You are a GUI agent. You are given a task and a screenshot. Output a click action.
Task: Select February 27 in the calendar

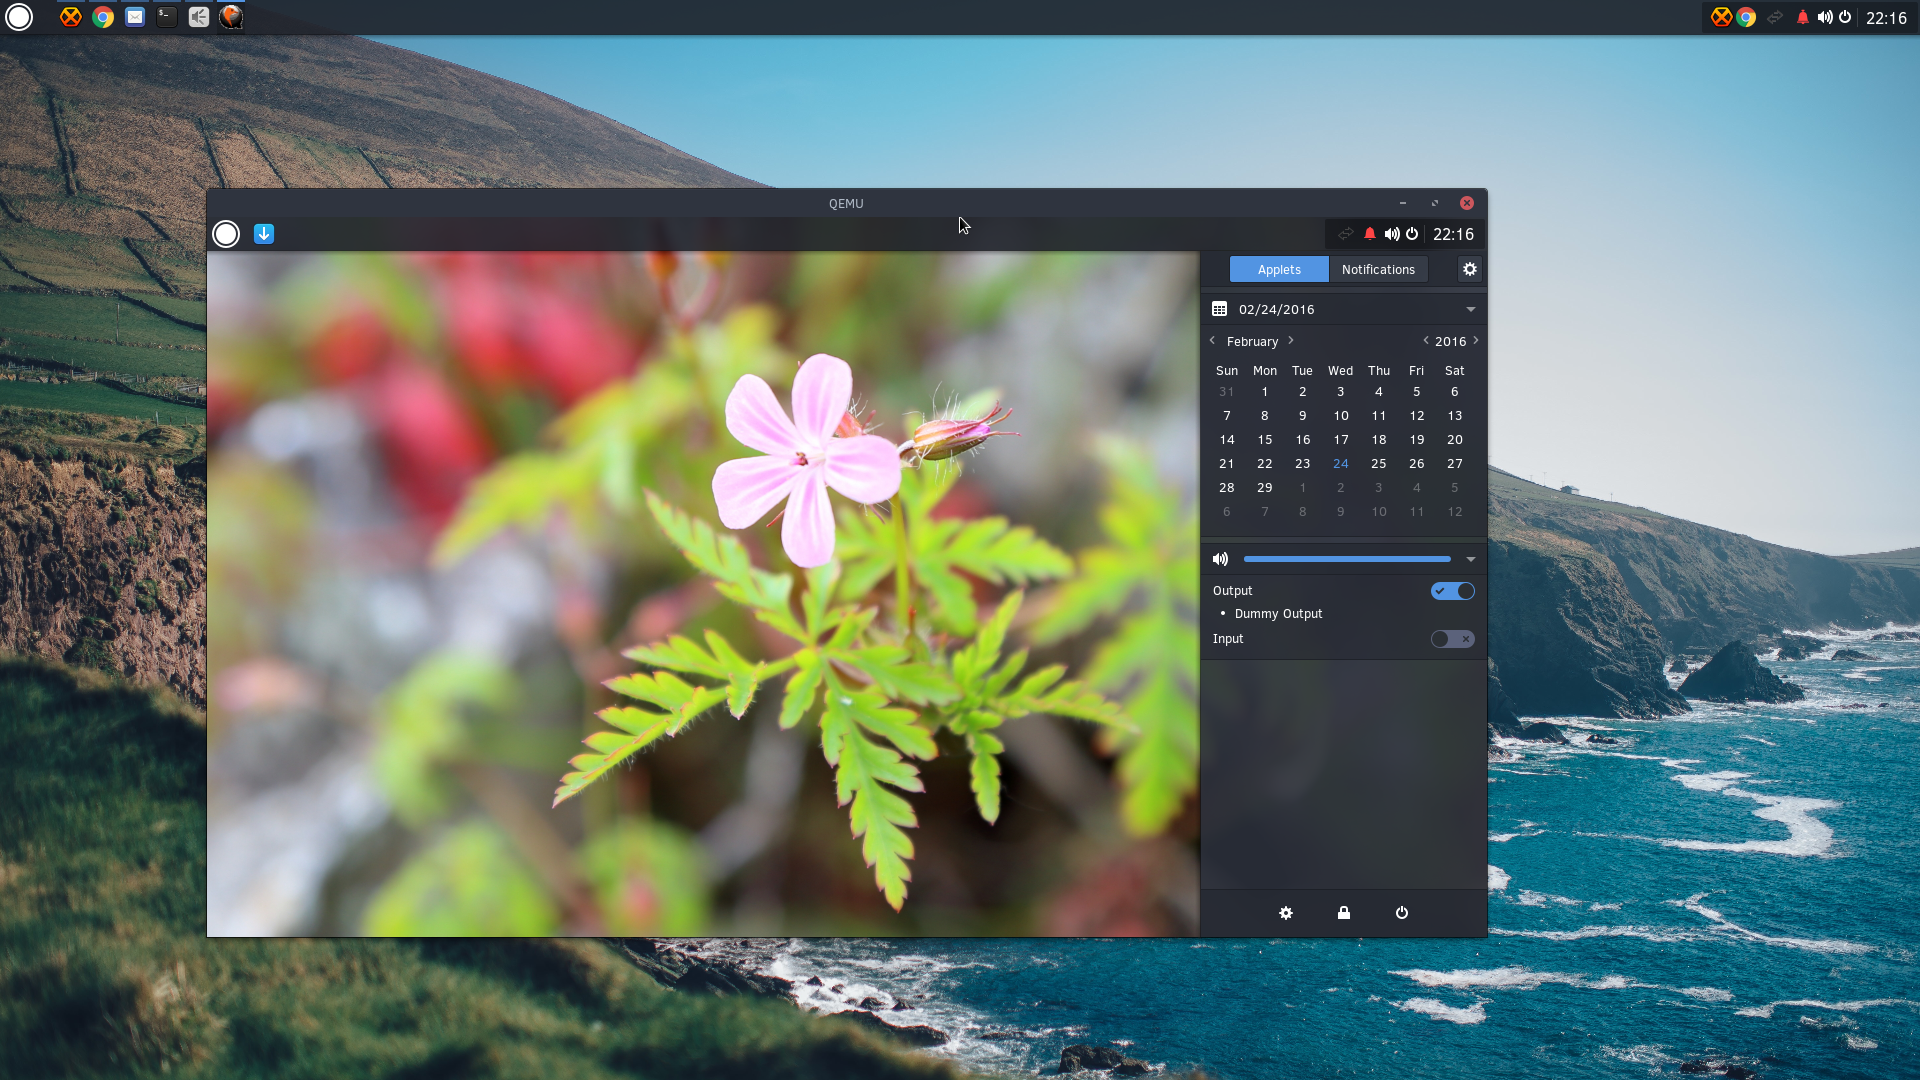tap(1455, 464)
